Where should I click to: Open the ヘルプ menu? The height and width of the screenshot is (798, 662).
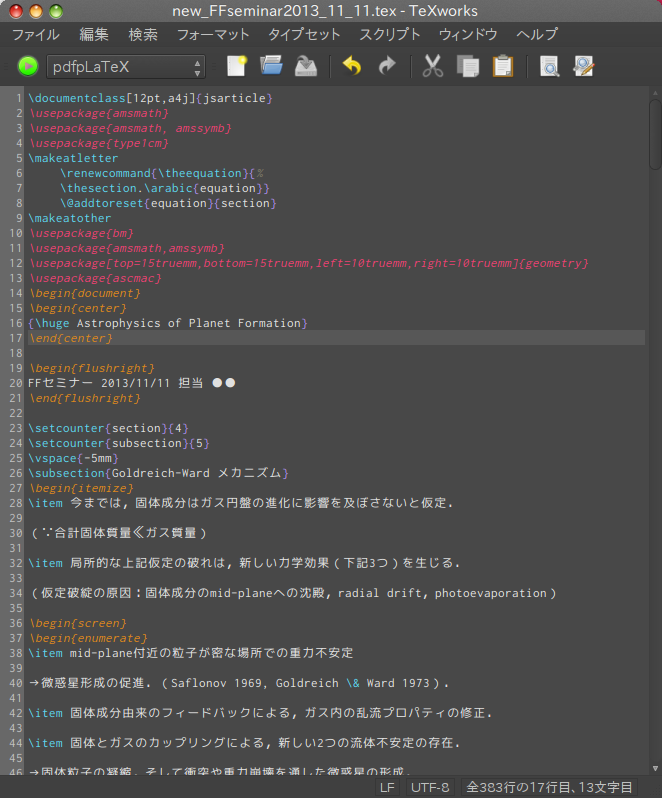(537, 35)
